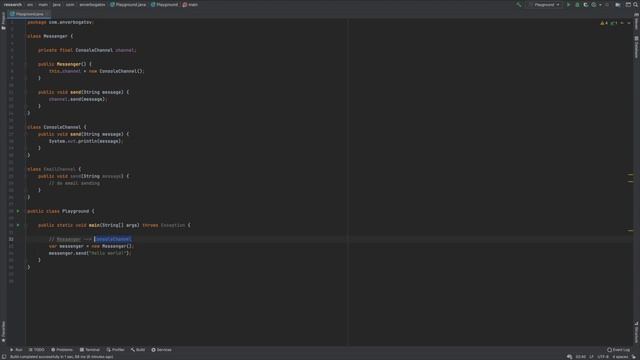
Task: Click the read-only lock icon in the status bar
Action: [x=634, y=357]
